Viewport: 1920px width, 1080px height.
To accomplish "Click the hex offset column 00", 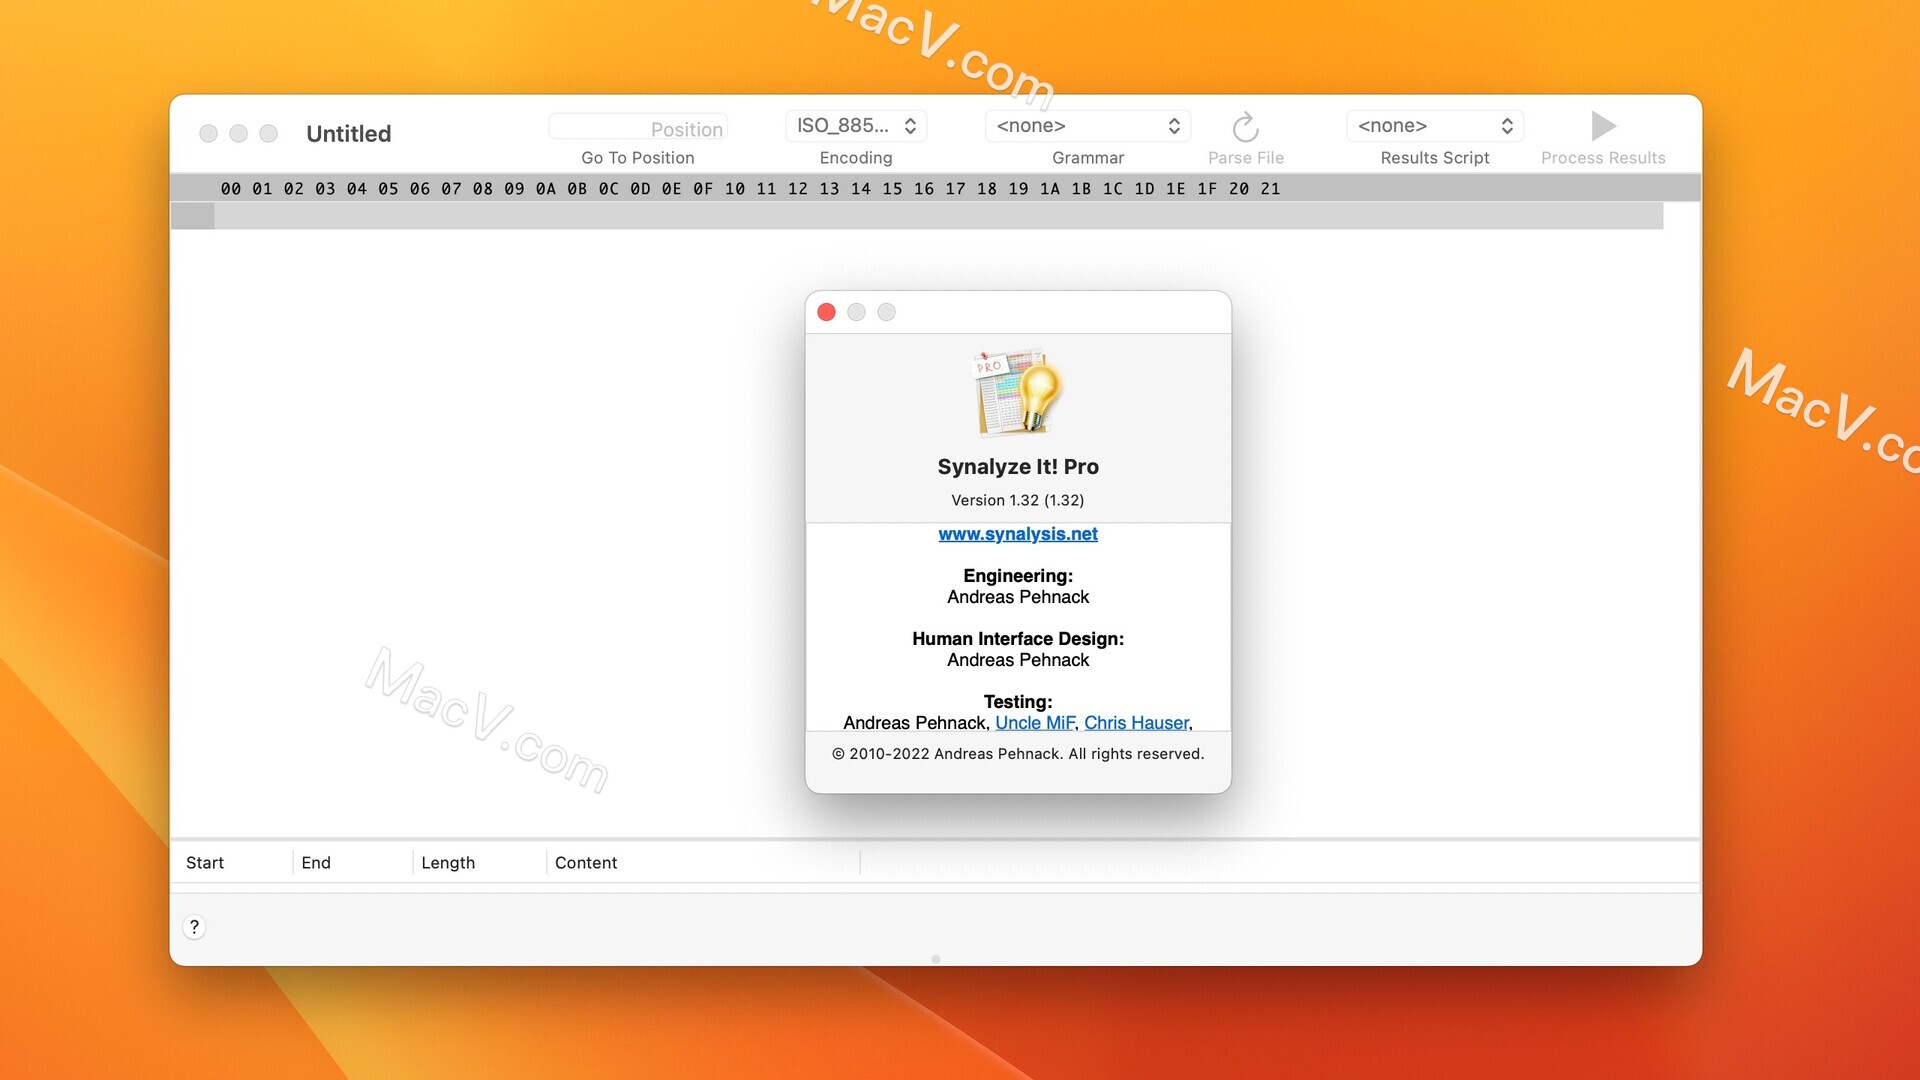I will coord(231,188).
